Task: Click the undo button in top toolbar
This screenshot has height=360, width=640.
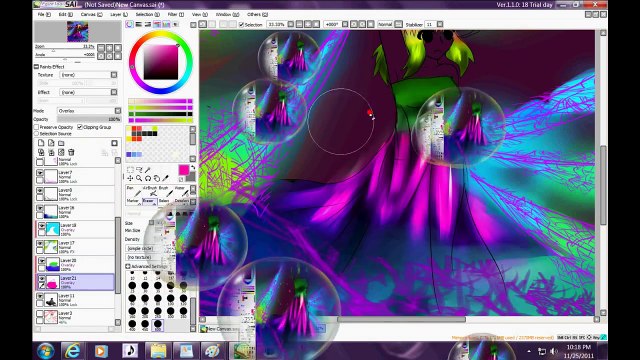Action: 202,24
